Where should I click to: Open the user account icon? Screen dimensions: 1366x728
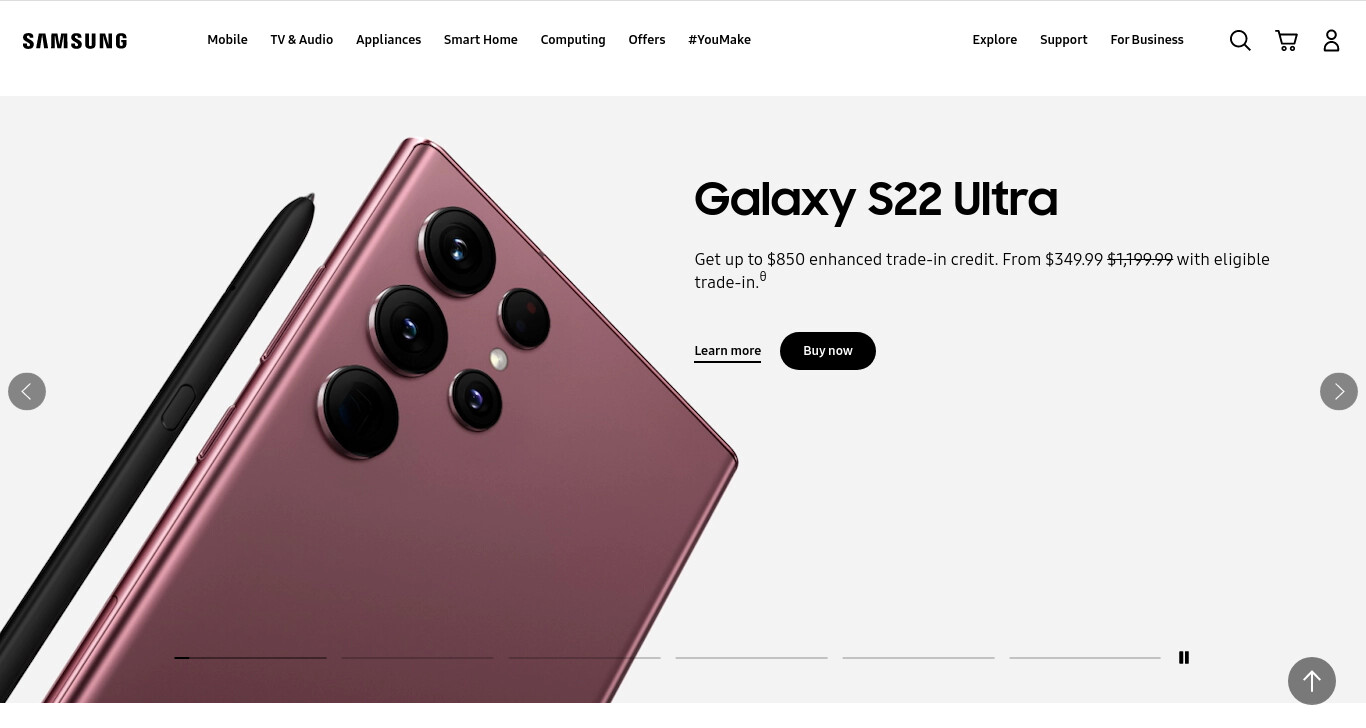[1331, 40]
